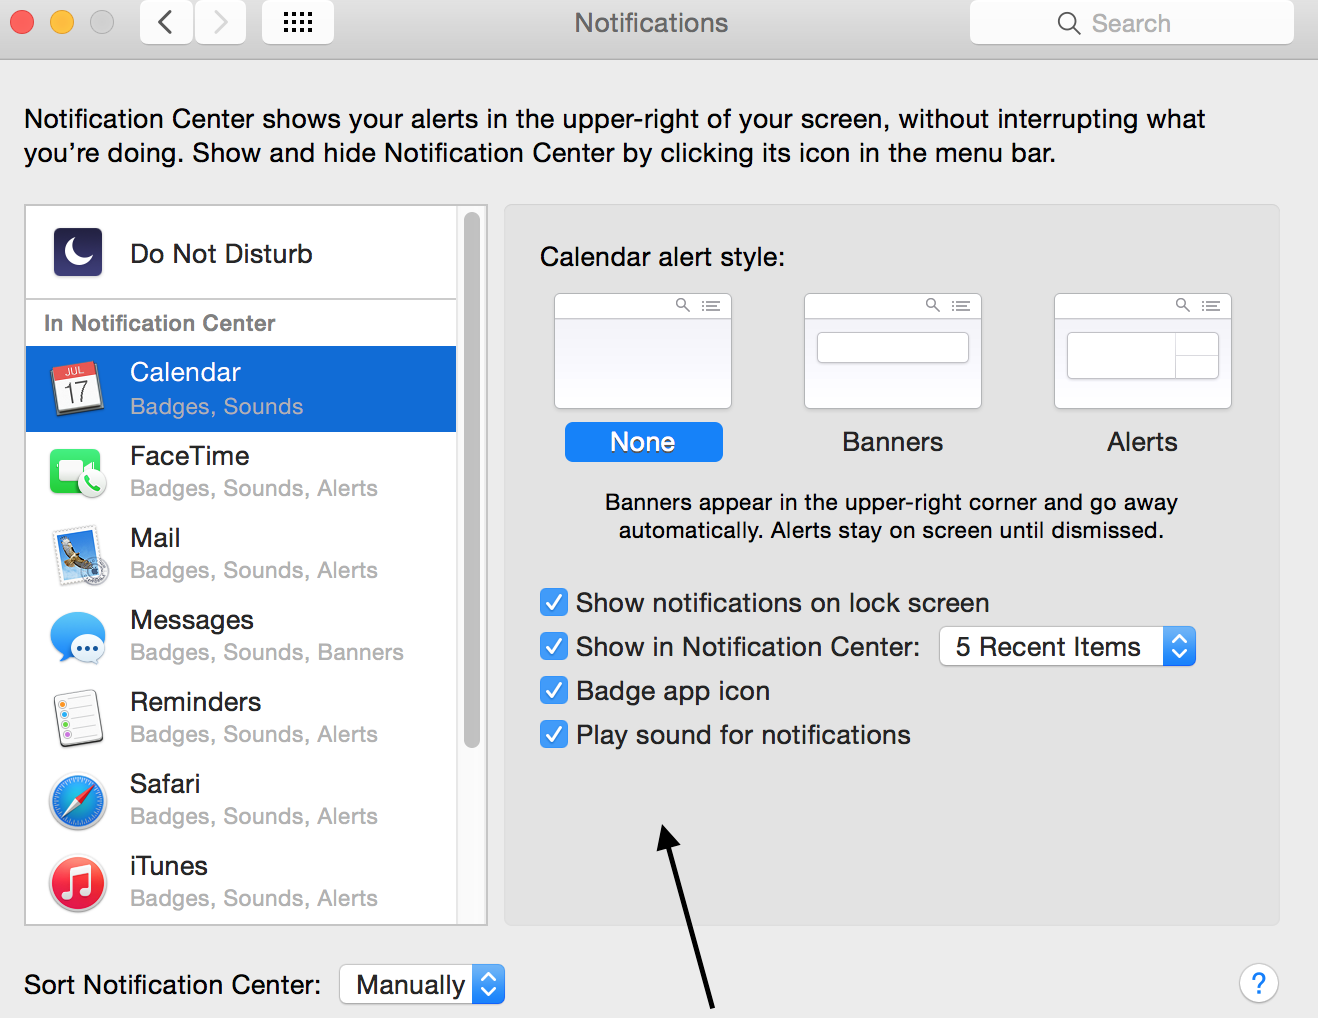This screenshot has height=1018, width=1318.
Task: Click 'Badges, Sounds, Banners' text under Messages
Action: point(266,652)
